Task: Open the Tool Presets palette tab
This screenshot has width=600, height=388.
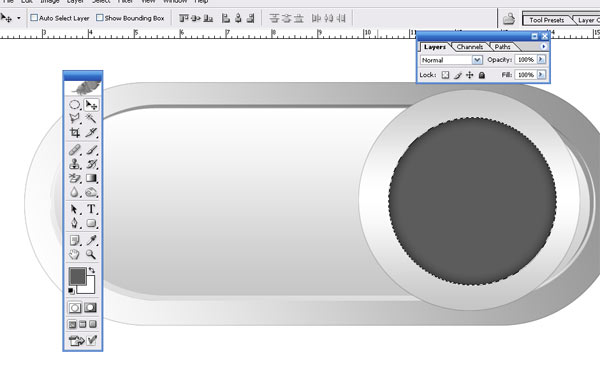Action: (547, 20)
